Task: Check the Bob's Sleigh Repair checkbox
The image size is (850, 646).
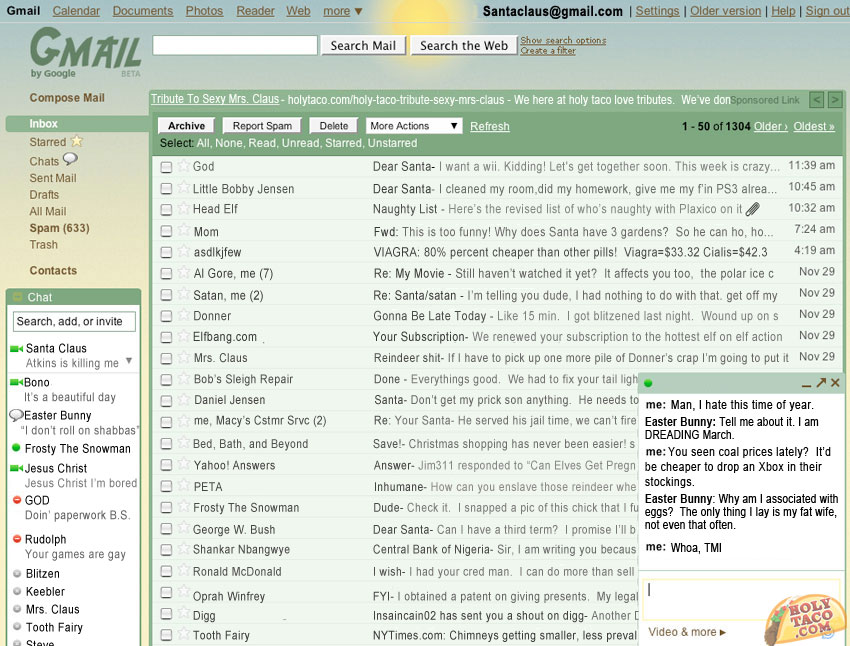Action: tap(166, 379)
